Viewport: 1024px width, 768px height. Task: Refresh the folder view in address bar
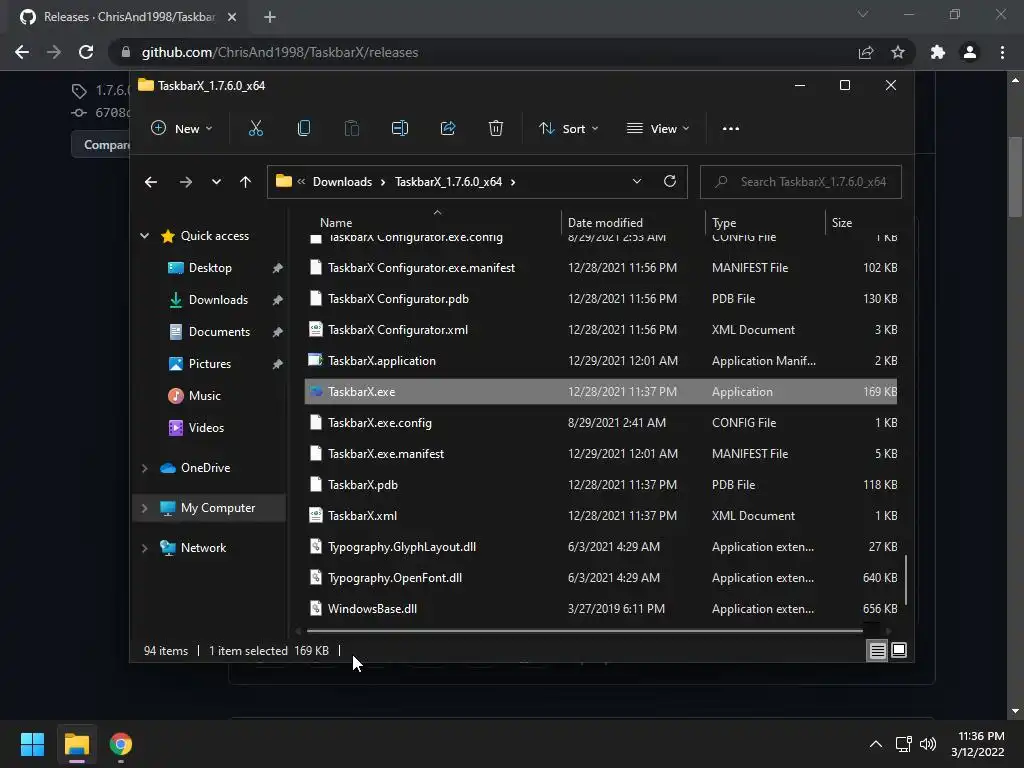click(669, 182)
